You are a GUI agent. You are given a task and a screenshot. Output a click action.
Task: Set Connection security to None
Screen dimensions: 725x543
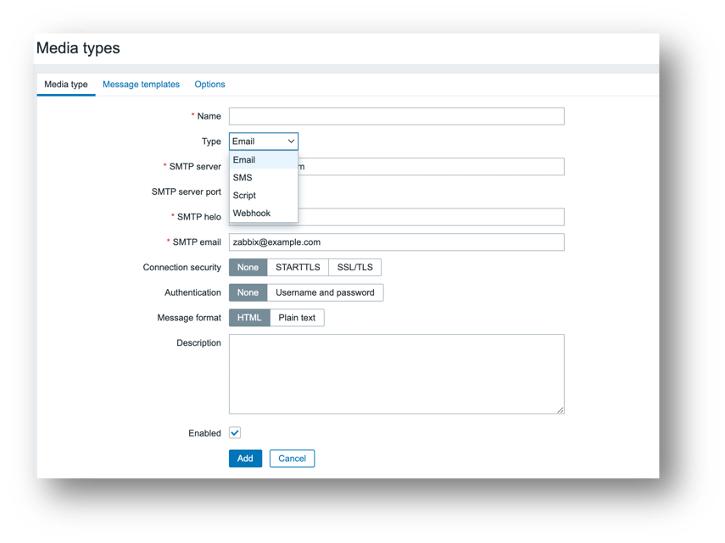point(248,268)
